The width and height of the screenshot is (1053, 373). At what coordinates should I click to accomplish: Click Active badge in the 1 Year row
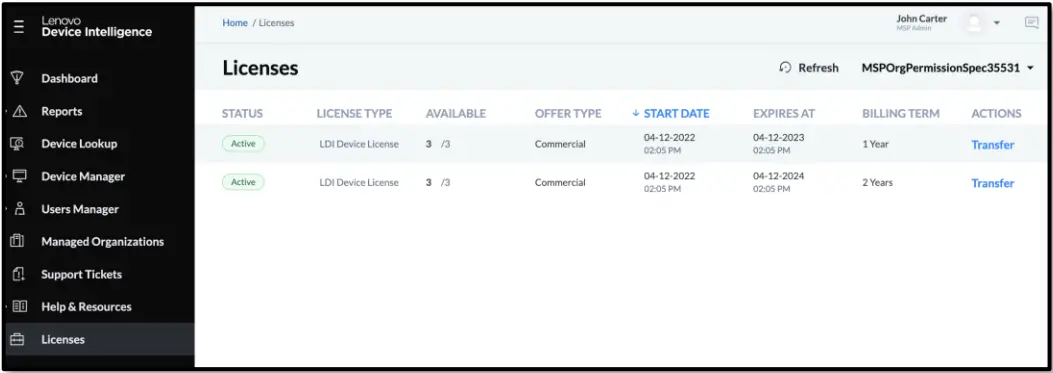pyautogui.click(x=243, y=144)
